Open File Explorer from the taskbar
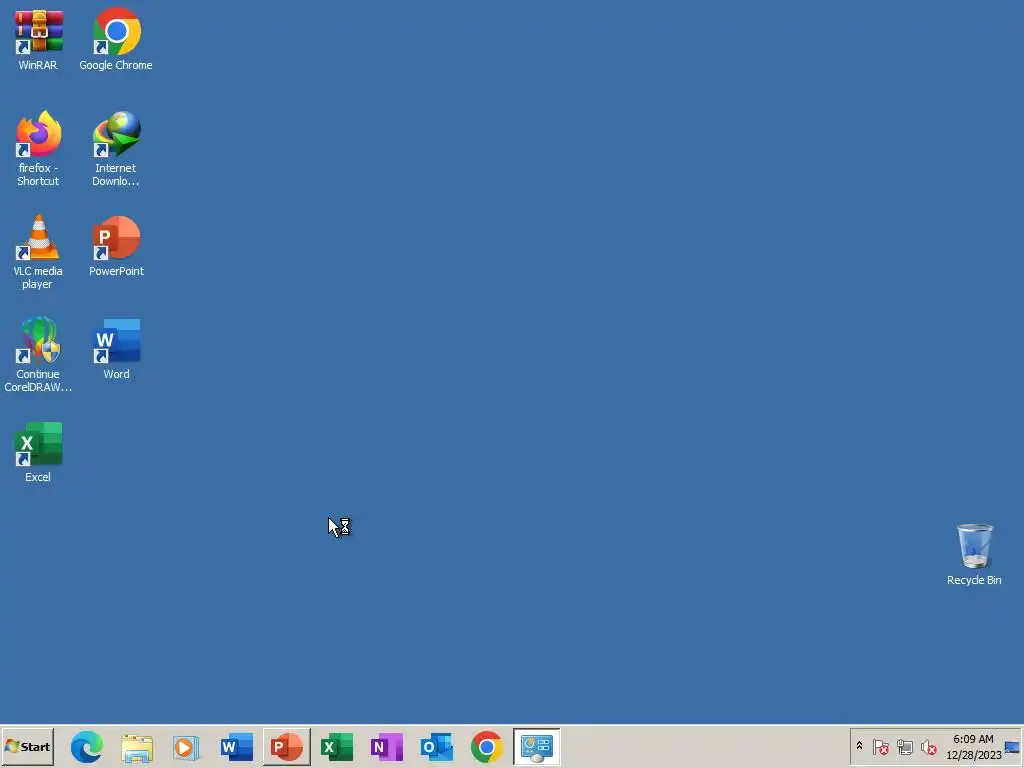Viewport: 1024px width, 768px height. coord(137,747)
